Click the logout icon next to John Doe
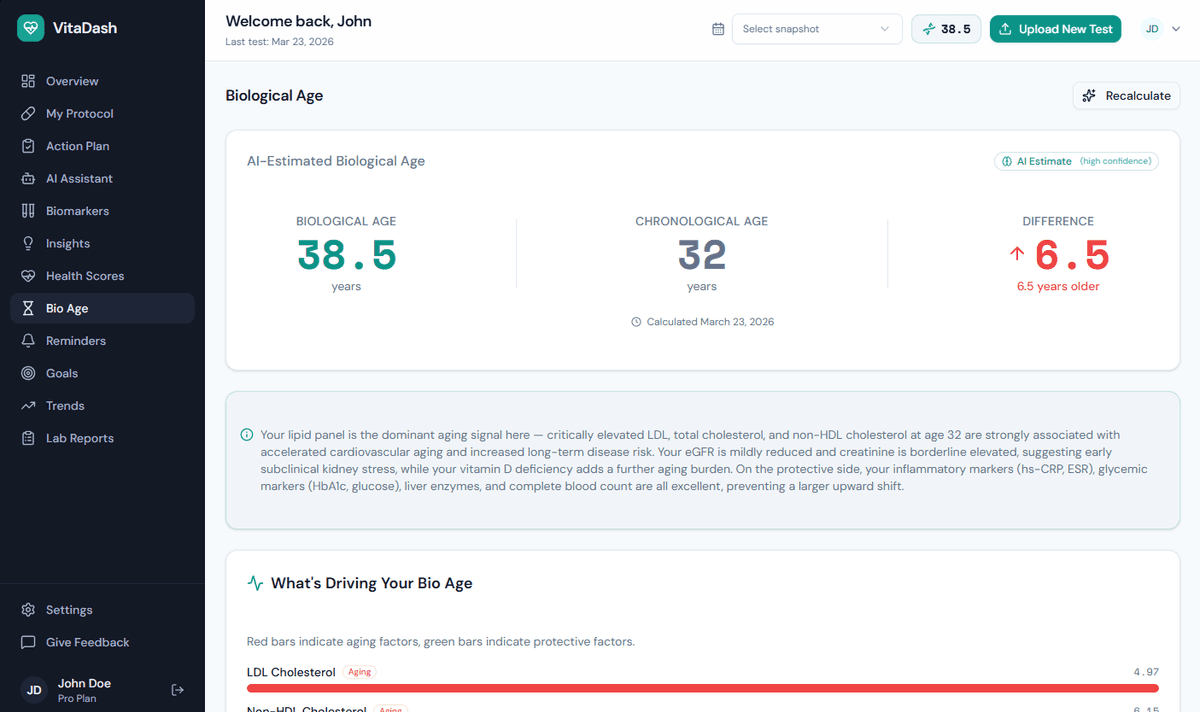1200x712 pixels. pos(178,690)
